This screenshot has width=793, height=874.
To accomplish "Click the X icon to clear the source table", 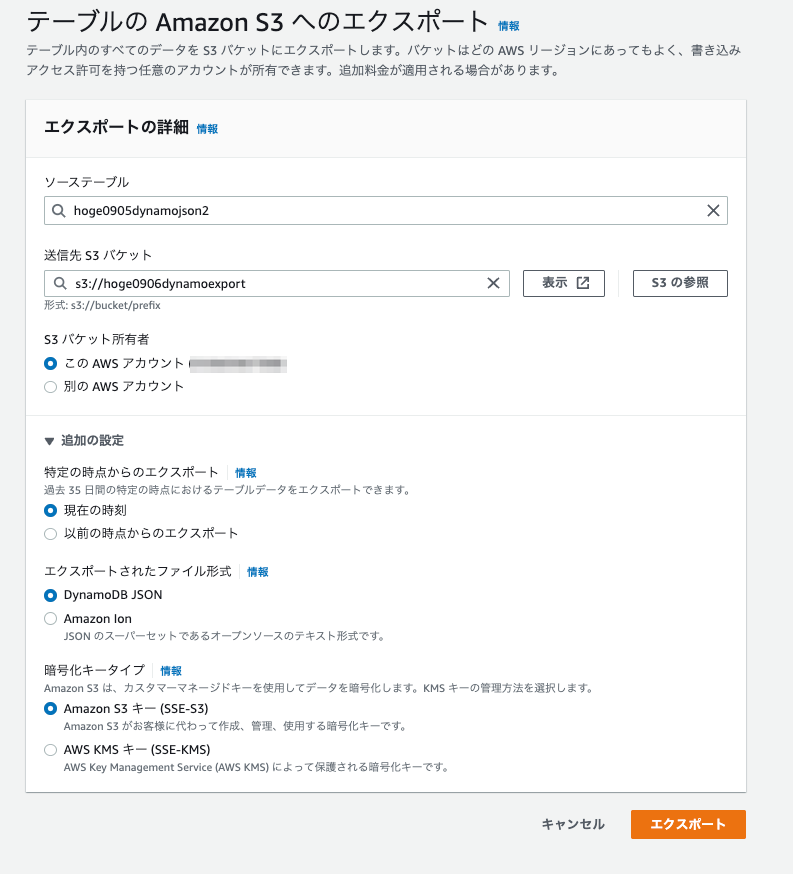I will [713, 210].
